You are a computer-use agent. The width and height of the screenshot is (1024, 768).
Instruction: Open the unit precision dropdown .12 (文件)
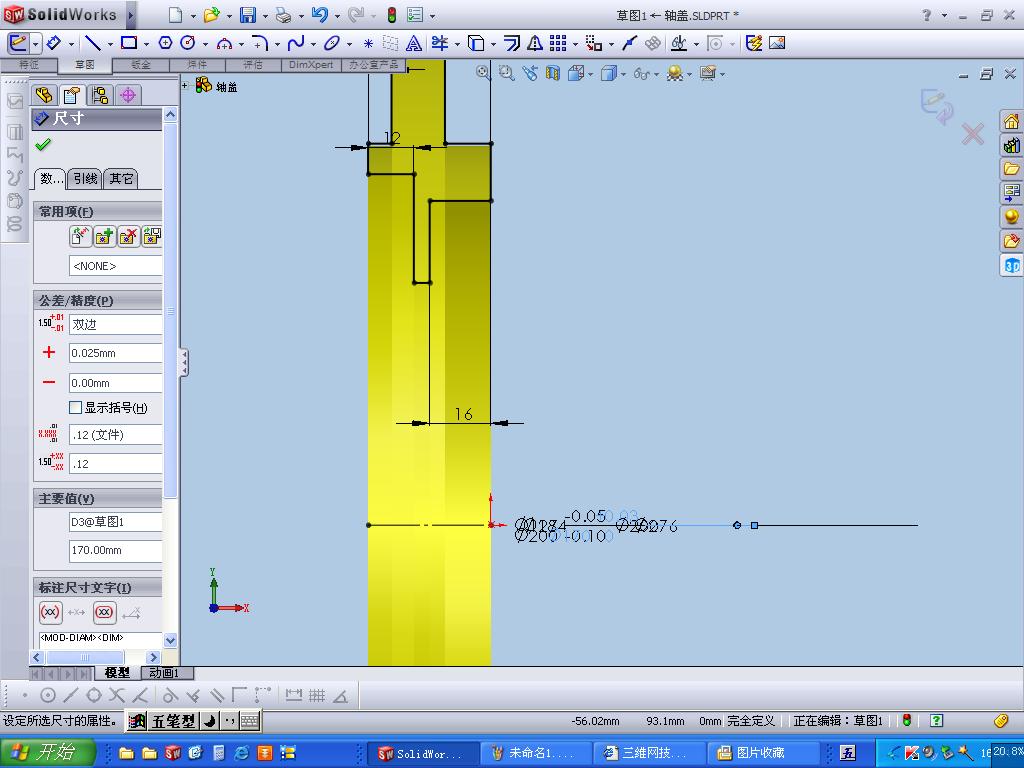point(116,435)
